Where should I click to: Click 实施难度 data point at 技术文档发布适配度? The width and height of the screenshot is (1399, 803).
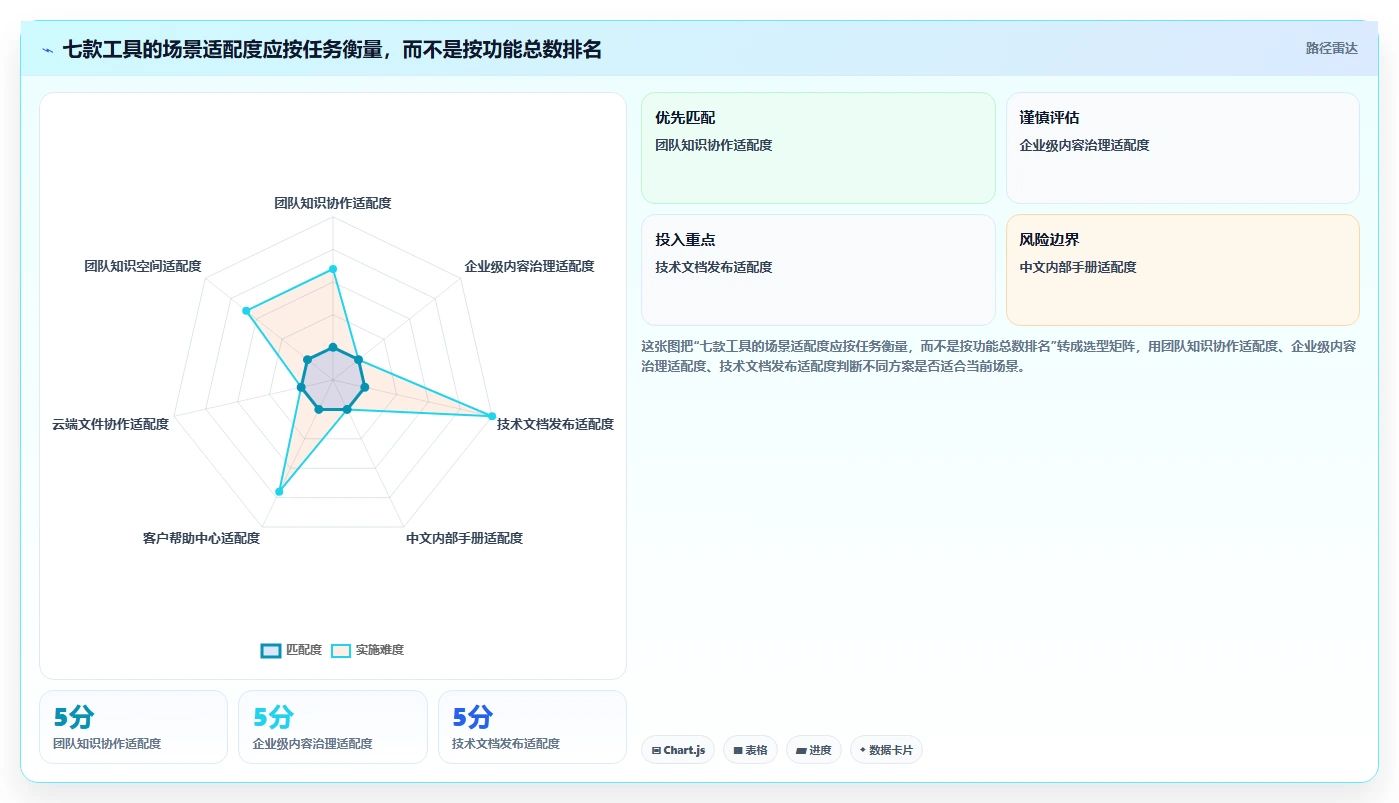[x=491, y=416]
